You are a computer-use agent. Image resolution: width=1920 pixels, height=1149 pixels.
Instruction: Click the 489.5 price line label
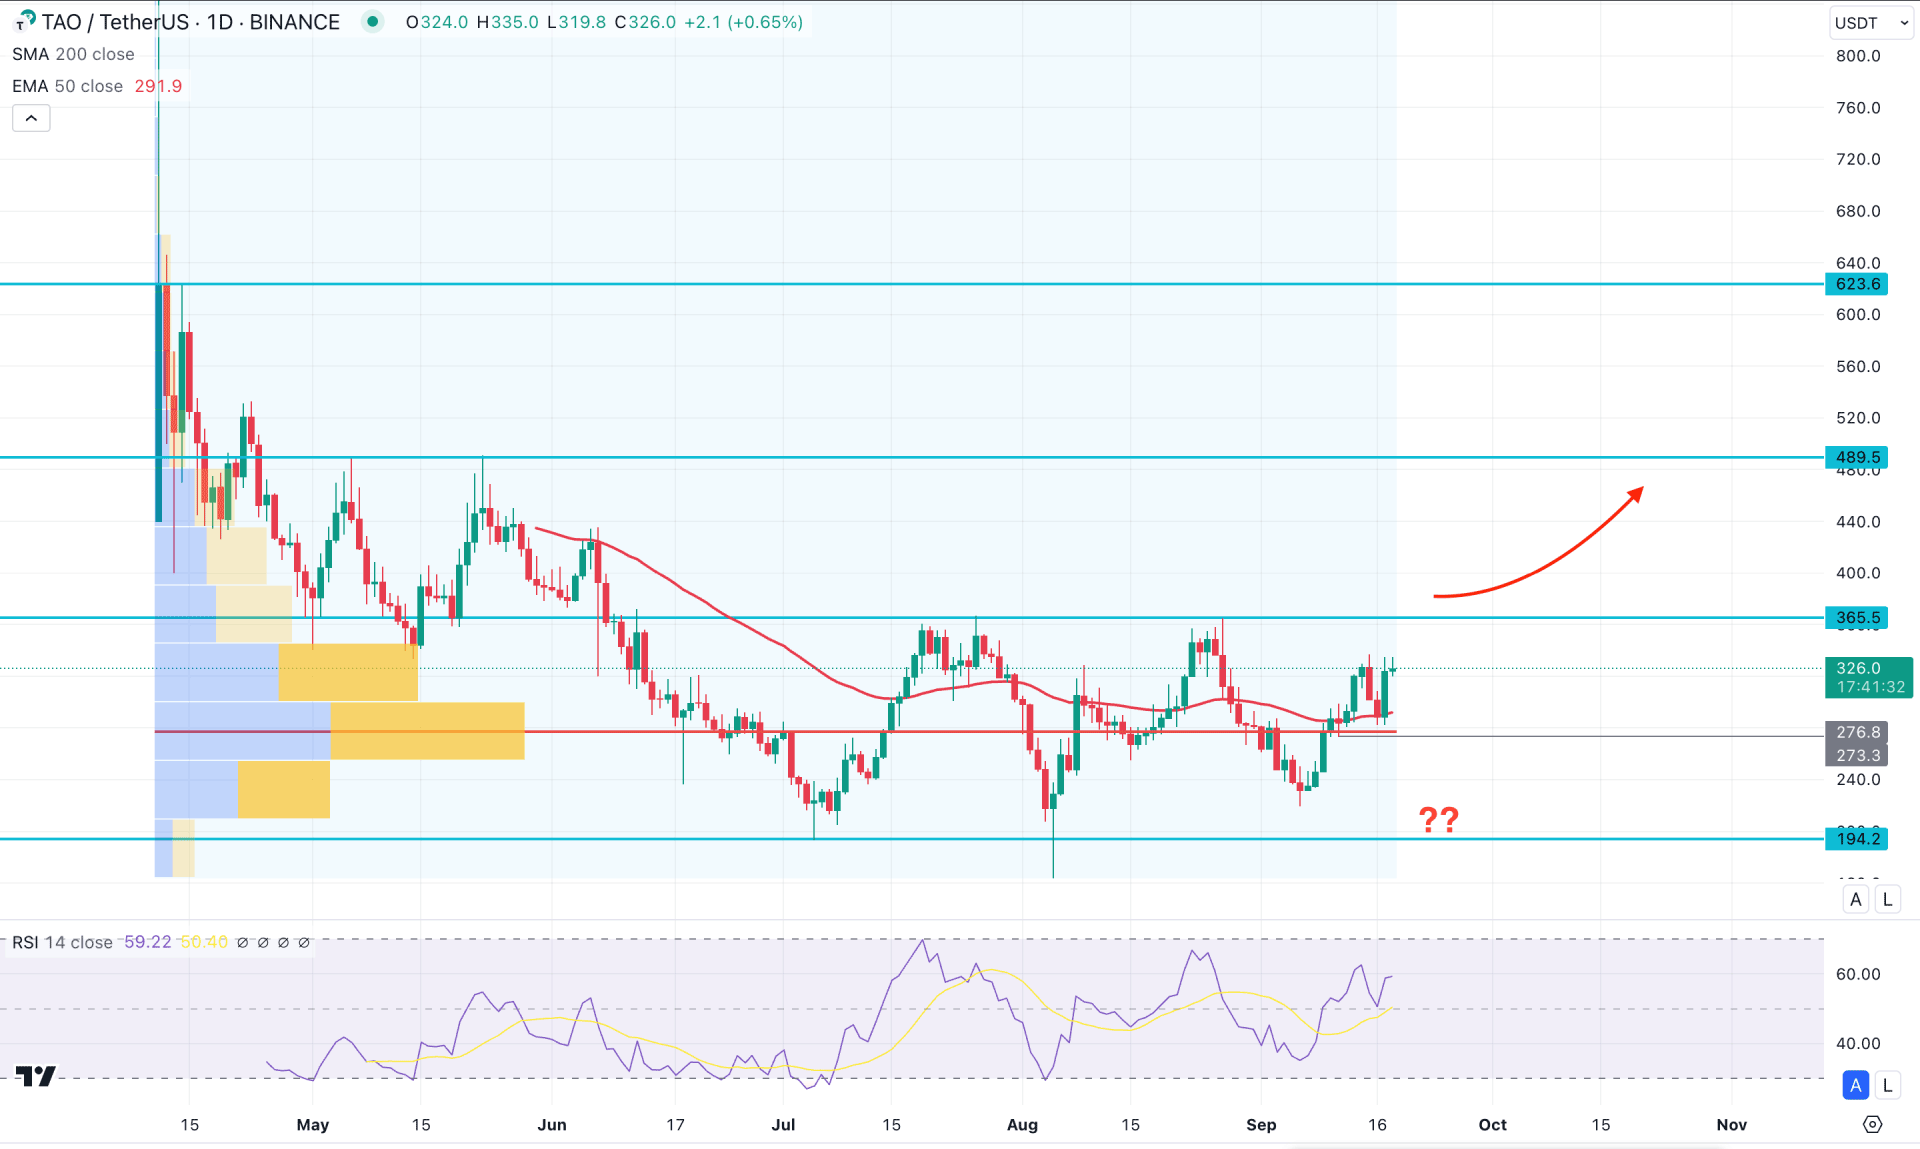coord(1857,457)
